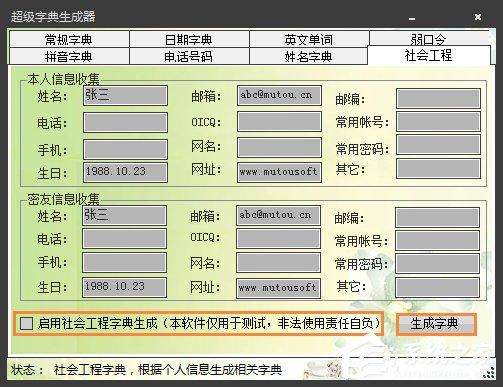Click 网址 field in 本人信息收集
Viewport: 503px width, 387px height.
coord(279,172)
